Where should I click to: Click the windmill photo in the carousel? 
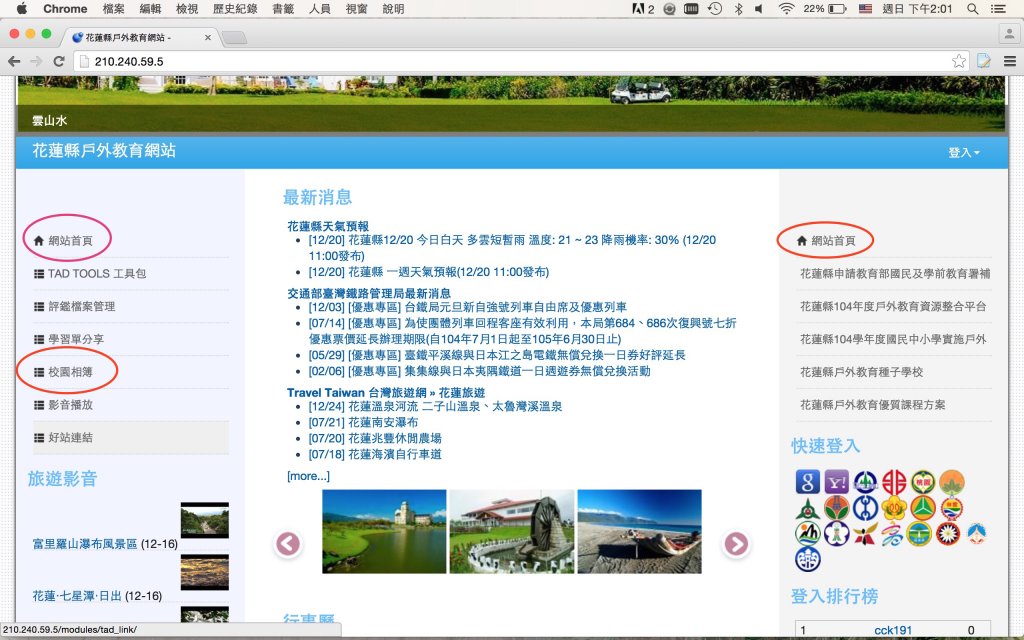[x=512, y=531]
